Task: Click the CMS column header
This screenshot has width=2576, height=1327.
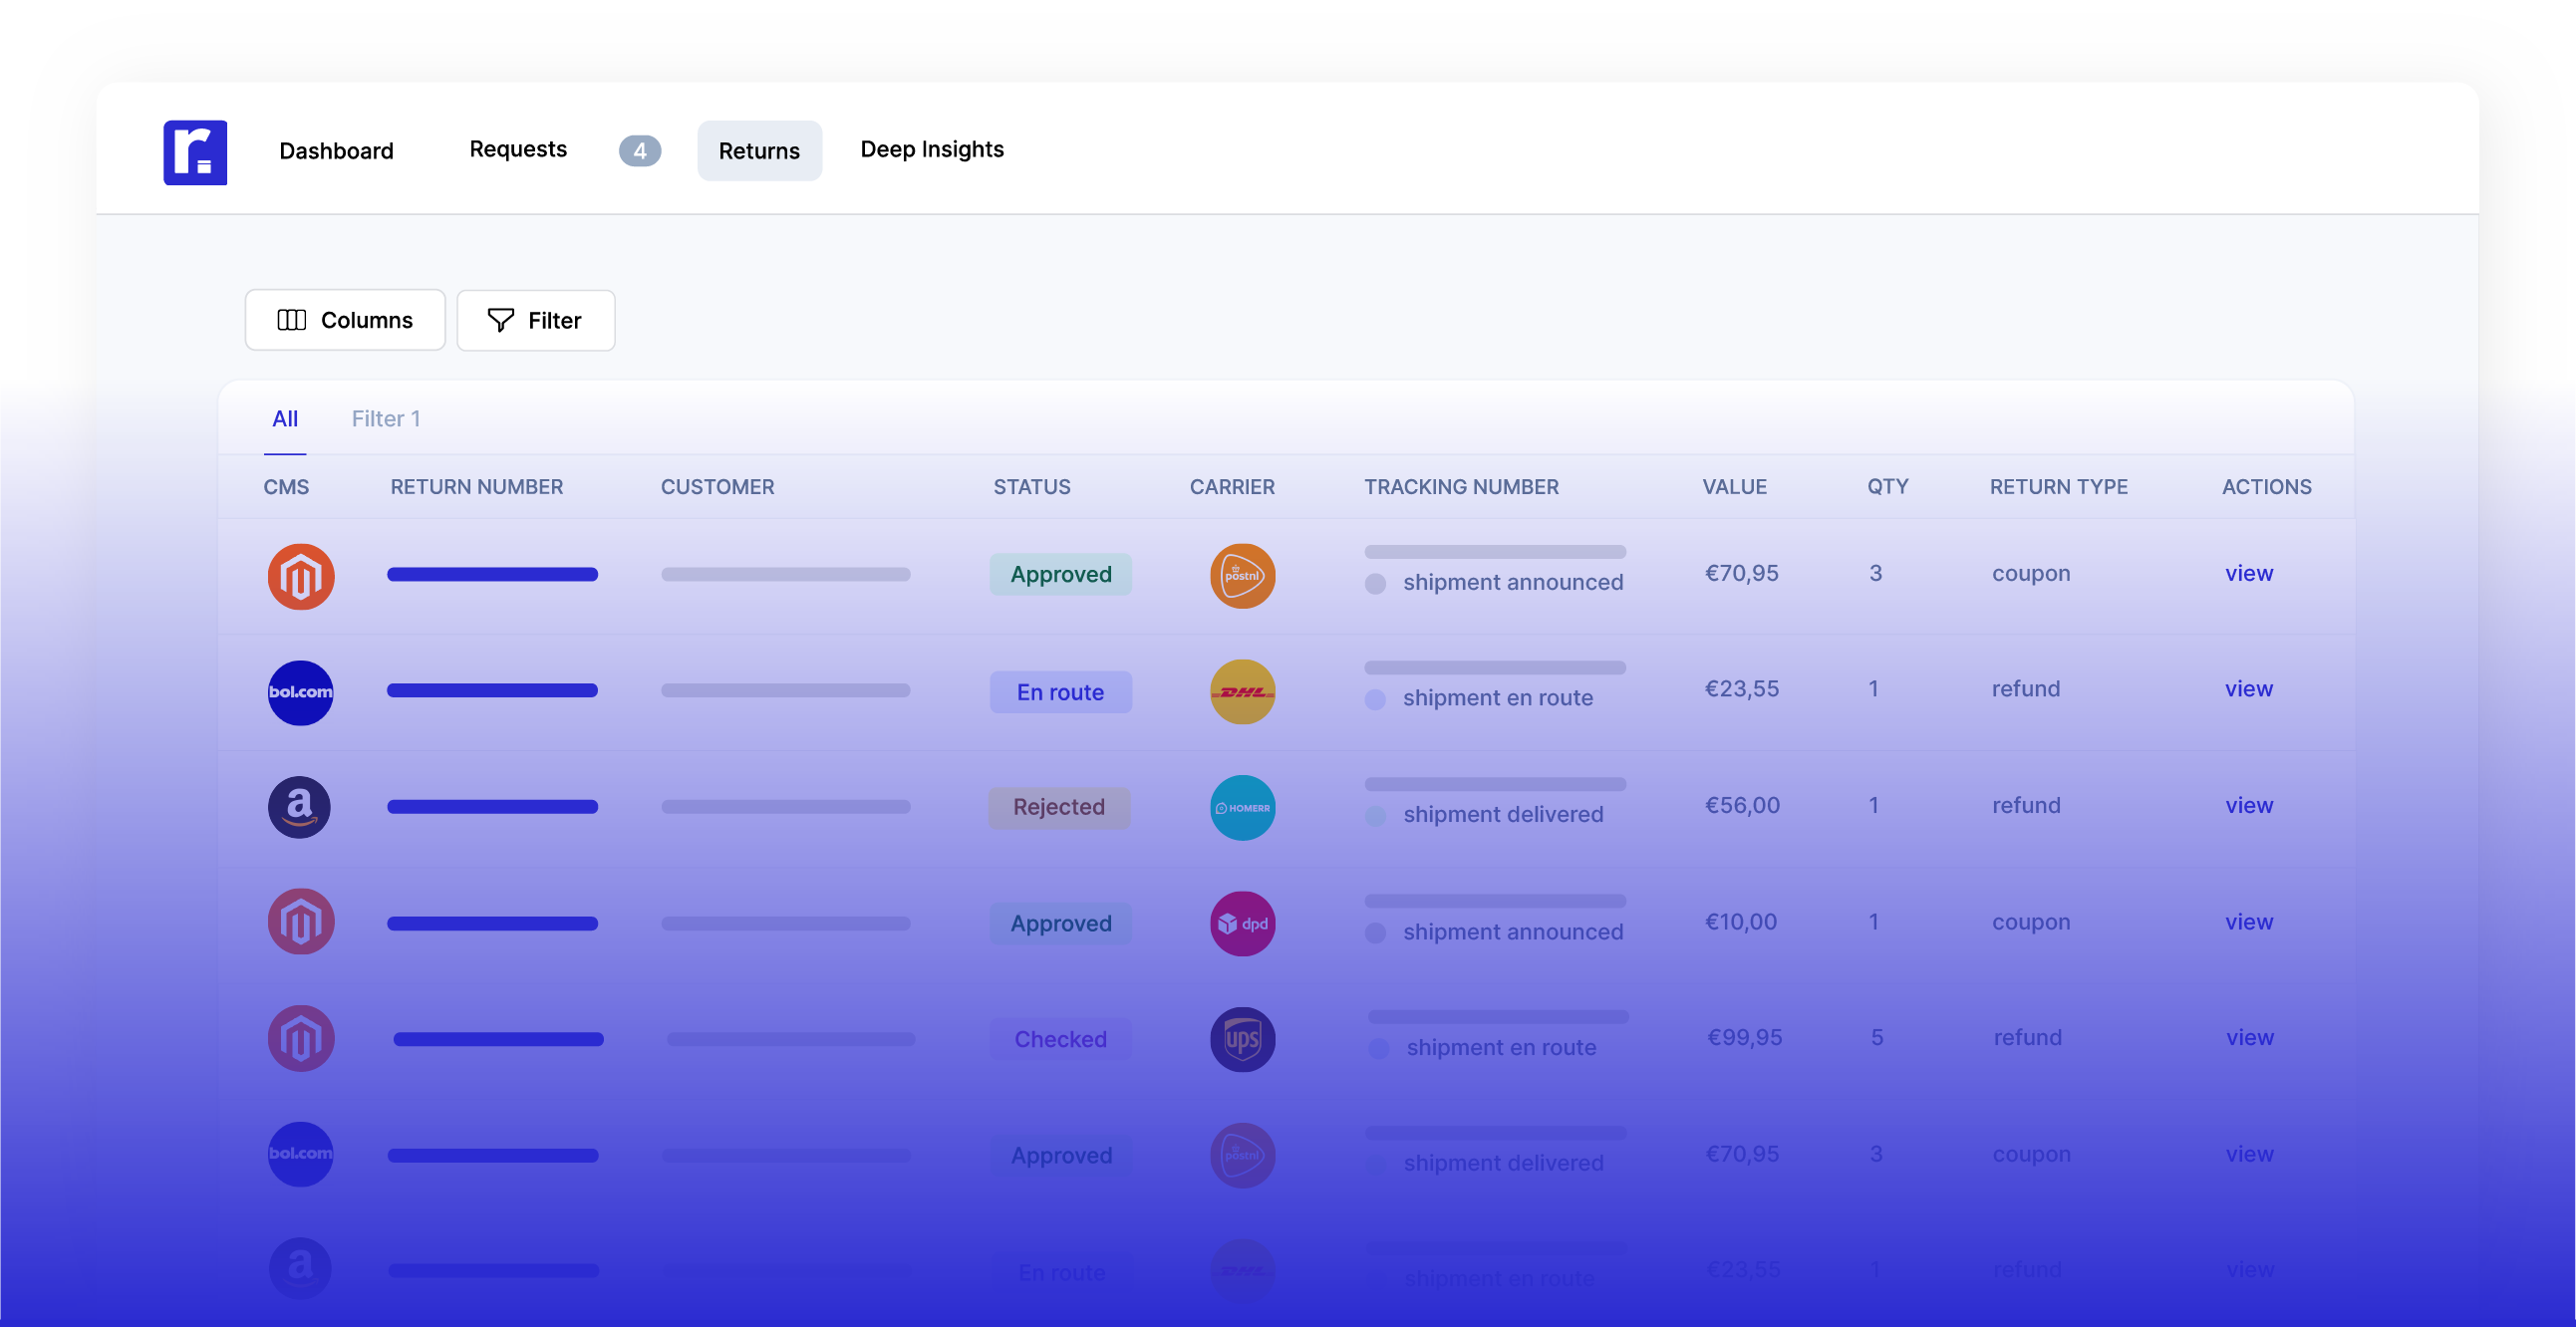Action: click(286, 487)
